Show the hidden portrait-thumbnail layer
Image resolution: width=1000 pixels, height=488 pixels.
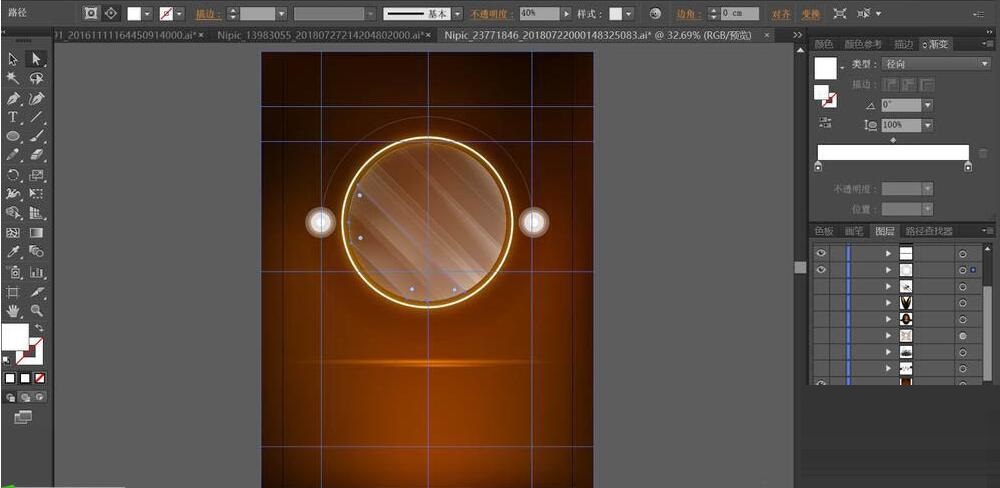(821, 319)
